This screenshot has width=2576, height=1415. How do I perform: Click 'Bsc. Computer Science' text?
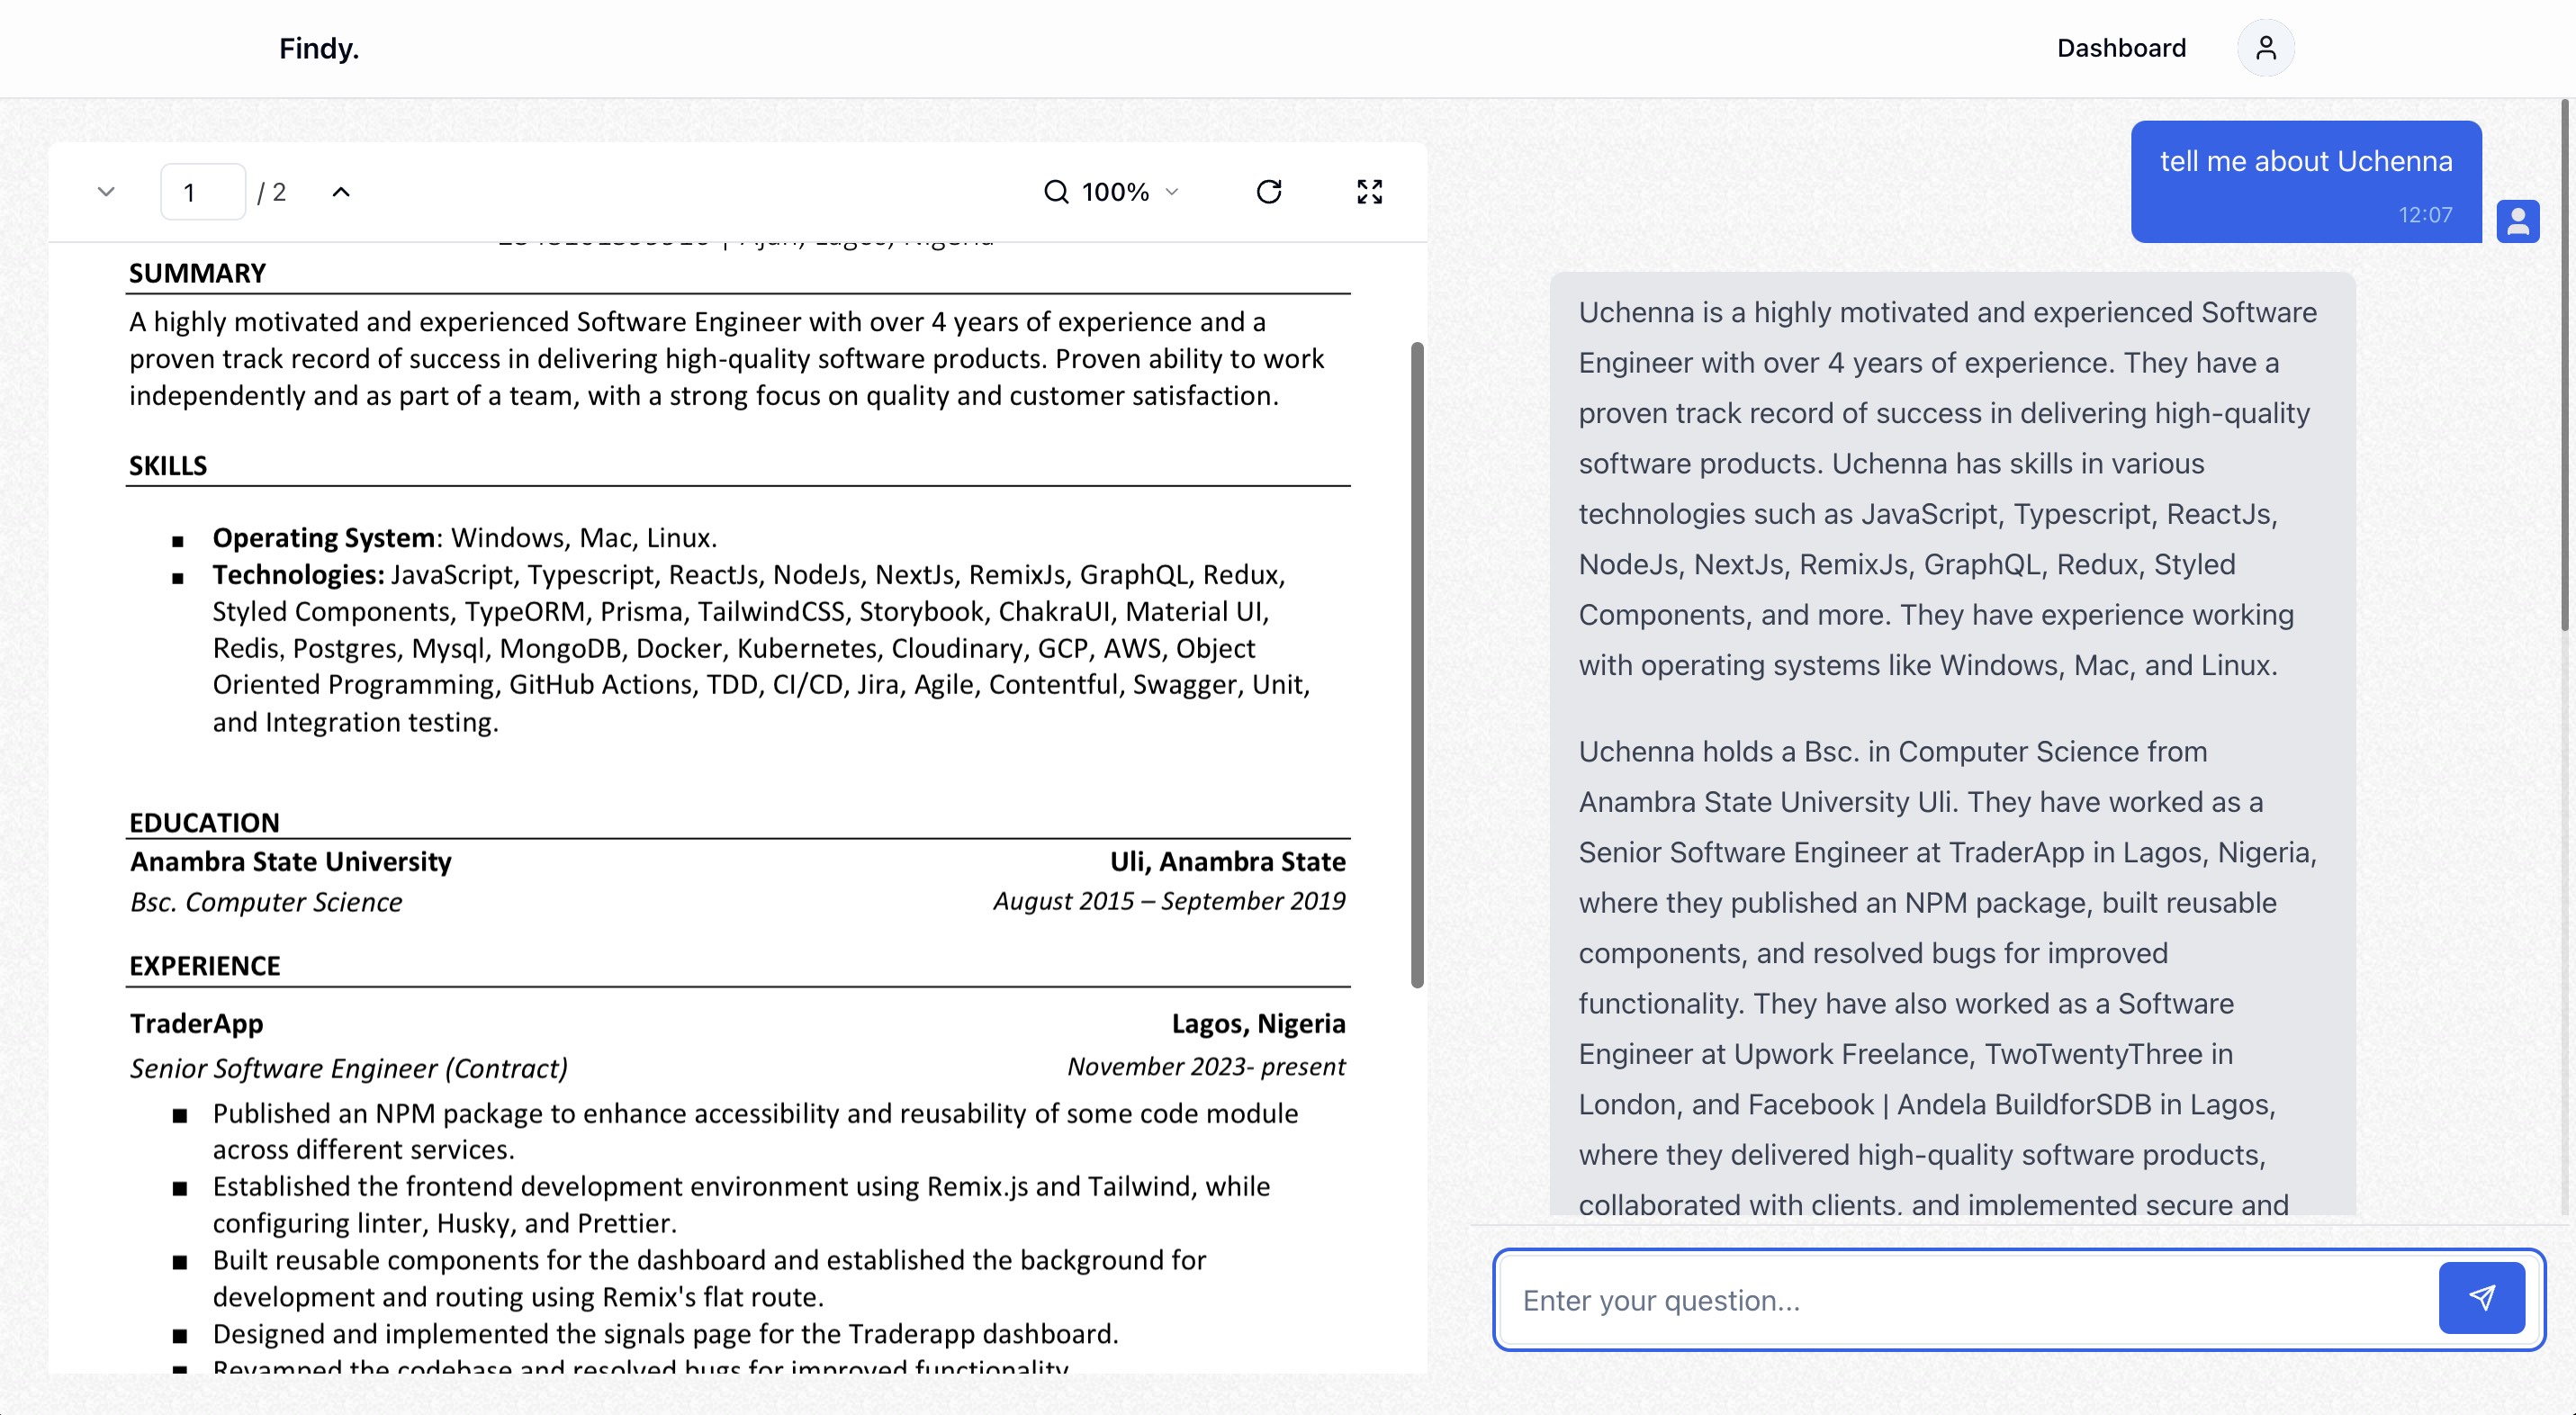[x=266, y=902]
